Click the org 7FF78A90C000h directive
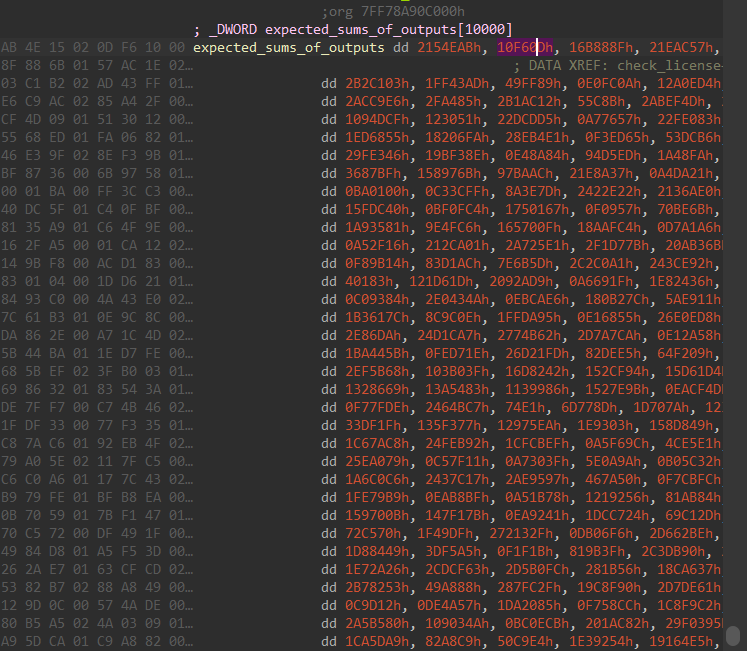The image size is (747, 651). 393,10
